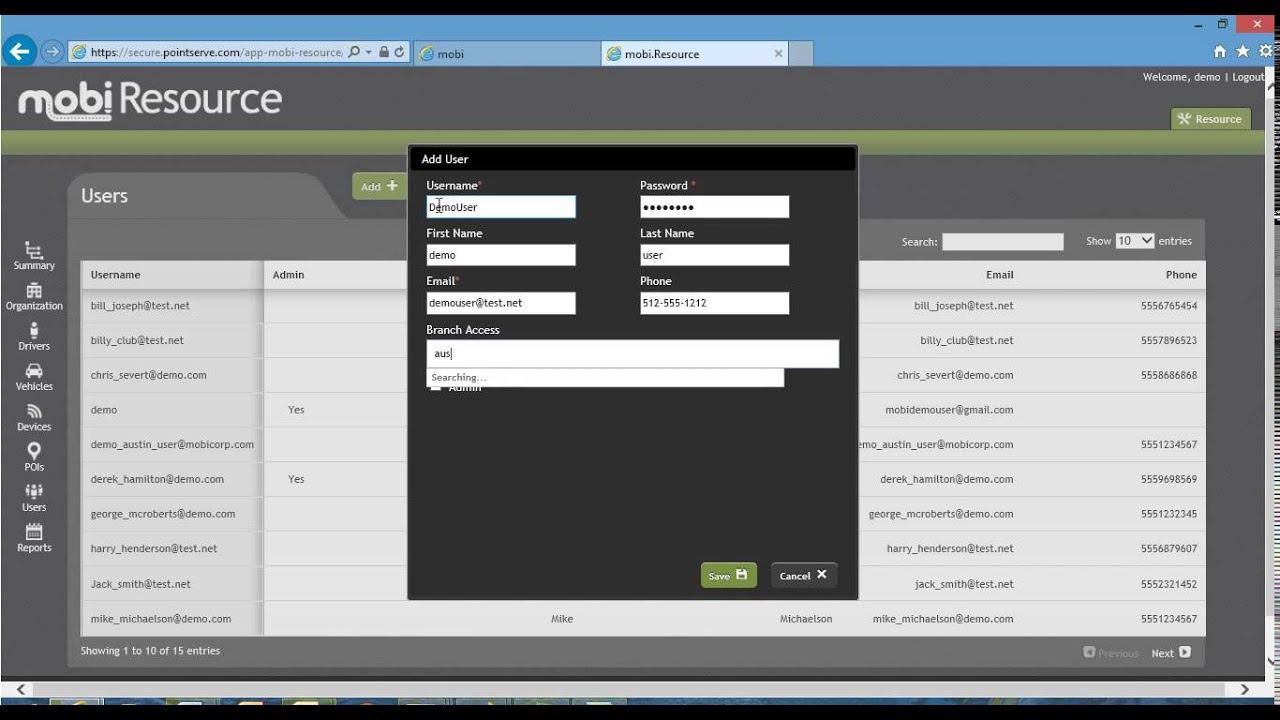The height and width of the screenshot is (720, 1280).
Task: Click the browser forward arrow
Action: (52, 52)
